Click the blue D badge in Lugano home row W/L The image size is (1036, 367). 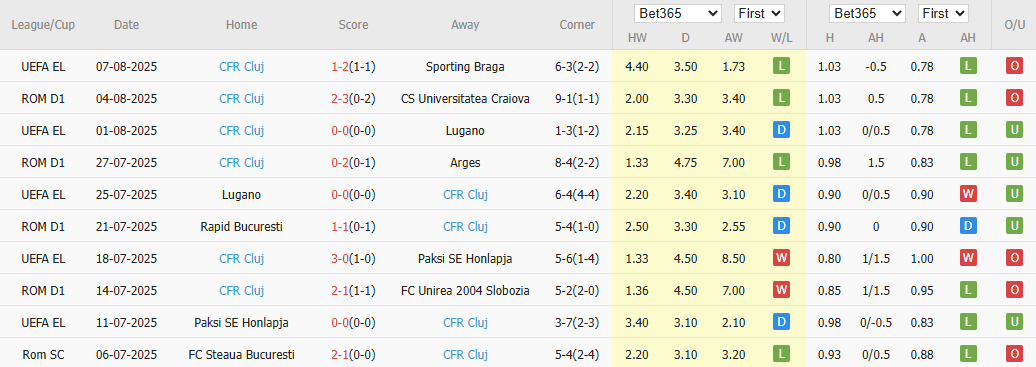(782, 194)
